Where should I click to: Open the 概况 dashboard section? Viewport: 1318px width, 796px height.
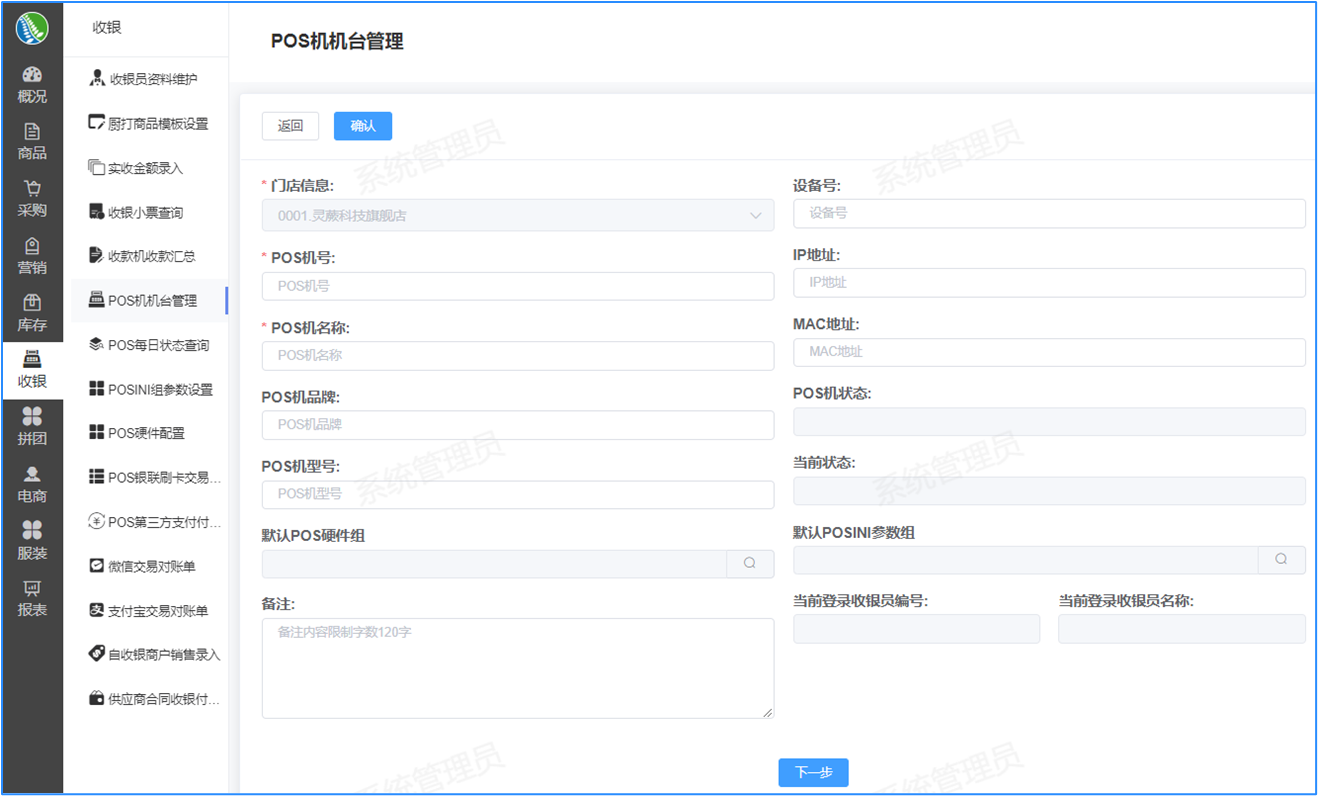coord(32,85)
